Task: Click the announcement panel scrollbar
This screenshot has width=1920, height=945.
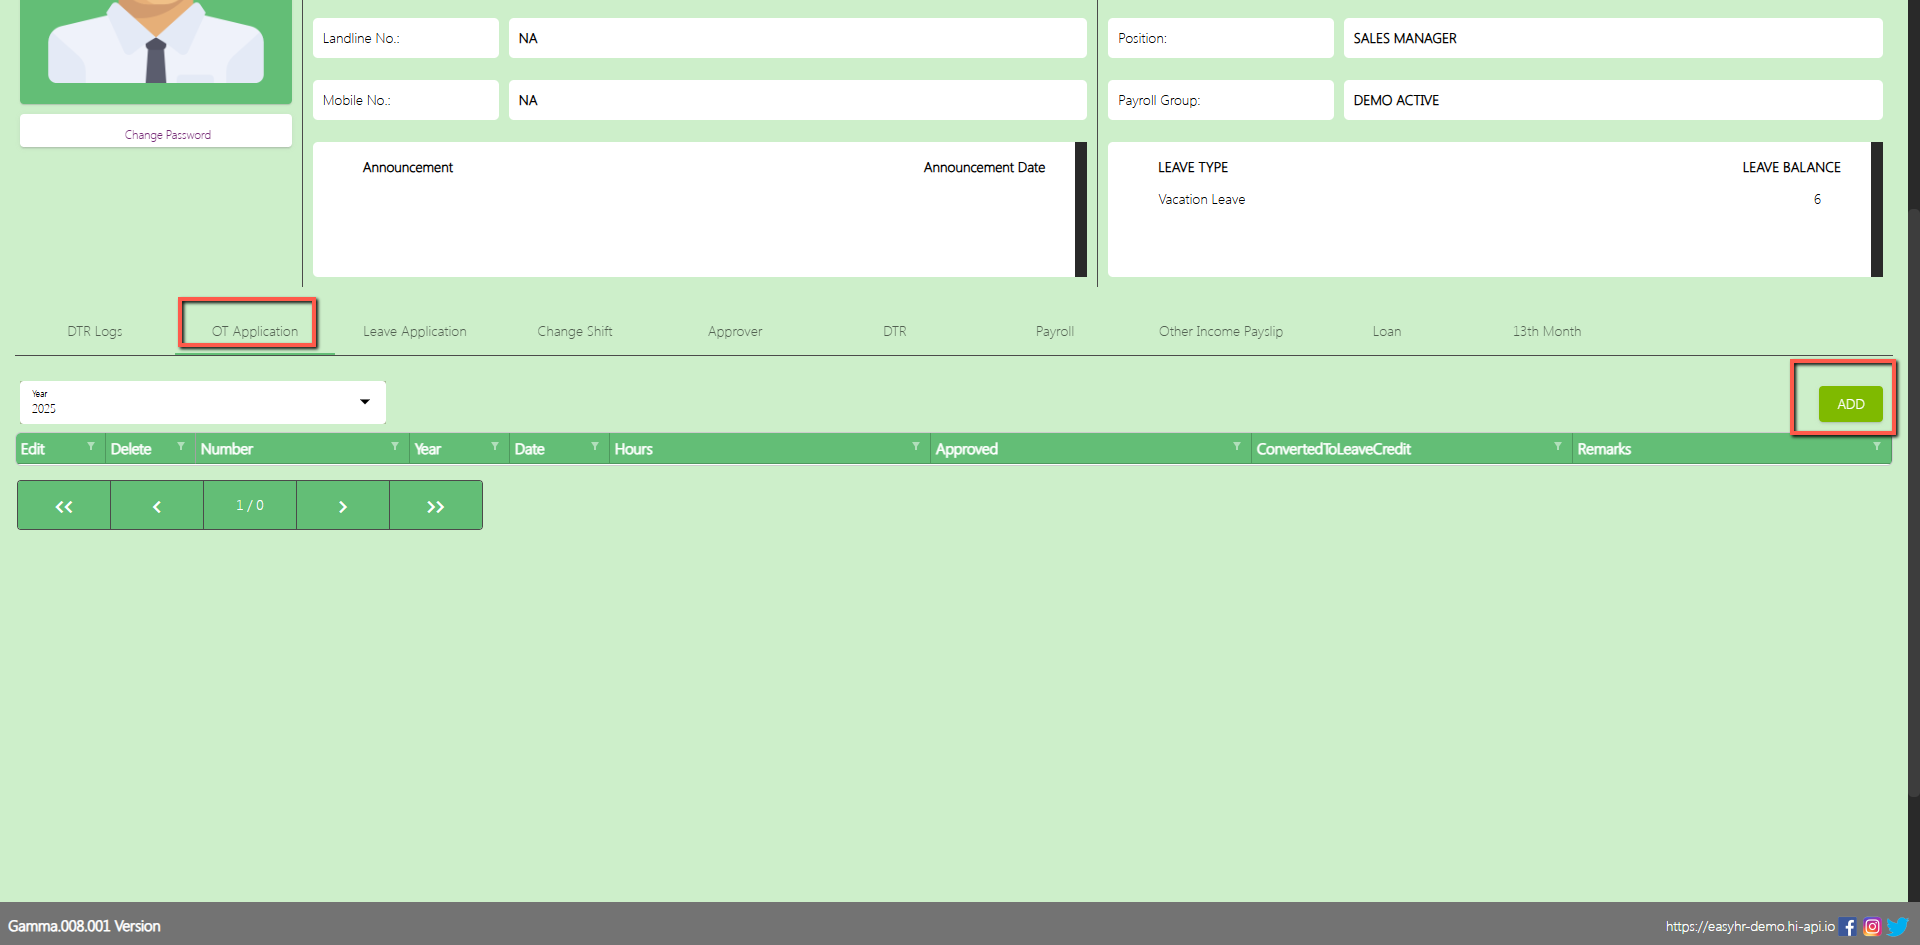Action: click(1081, 209)
